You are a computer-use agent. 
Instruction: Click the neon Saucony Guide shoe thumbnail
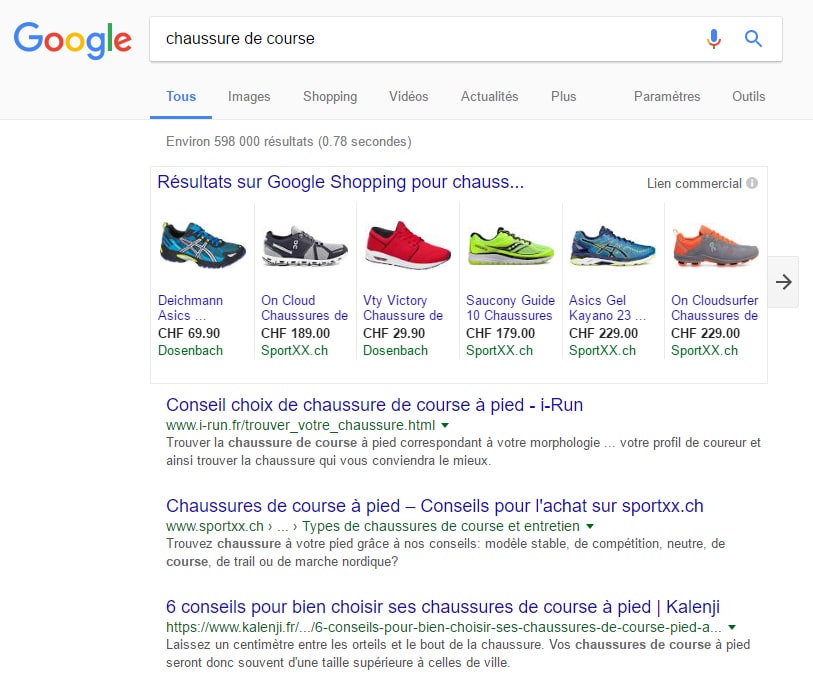click(511, 246)
